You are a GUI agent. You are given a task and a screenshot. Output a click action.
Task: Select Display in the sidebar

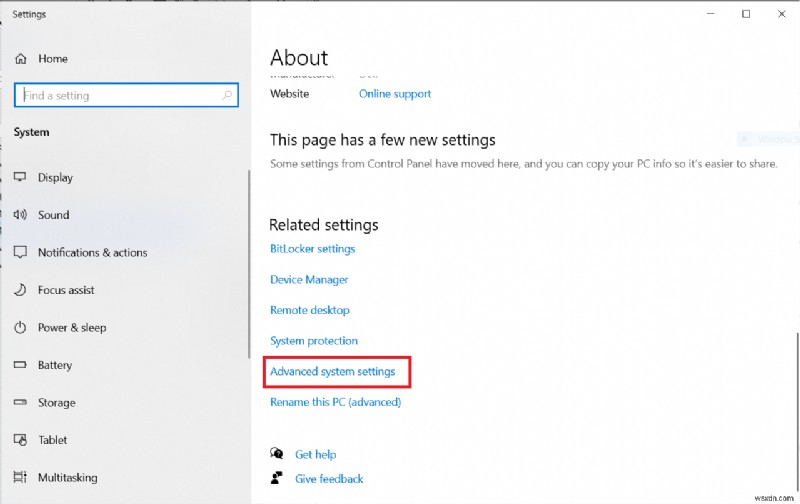tap(55, 178)
